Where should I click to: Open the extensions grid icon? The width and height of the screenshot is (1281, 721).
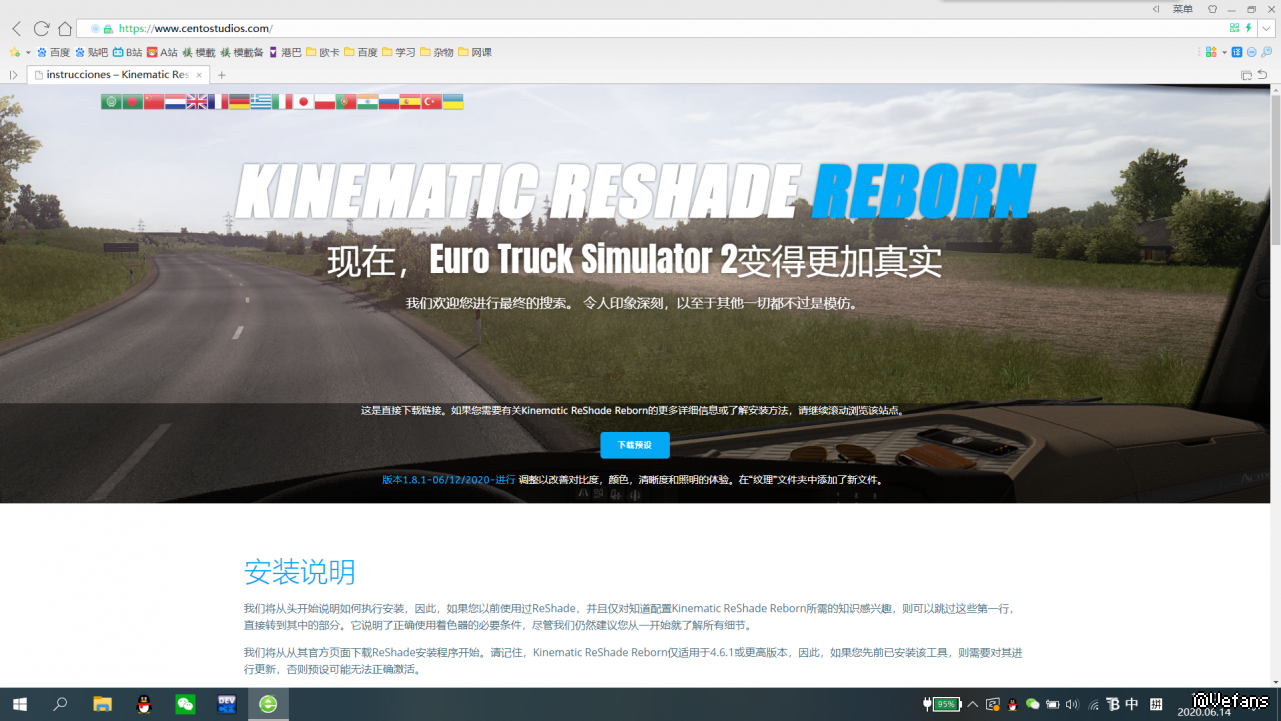1211,52
